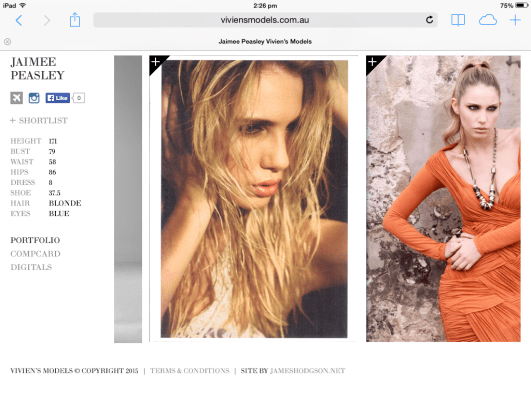The height and width of the screenshot is (398, 531).
Task: Add a new tab with plus icon
Action: tap(515, 20)
